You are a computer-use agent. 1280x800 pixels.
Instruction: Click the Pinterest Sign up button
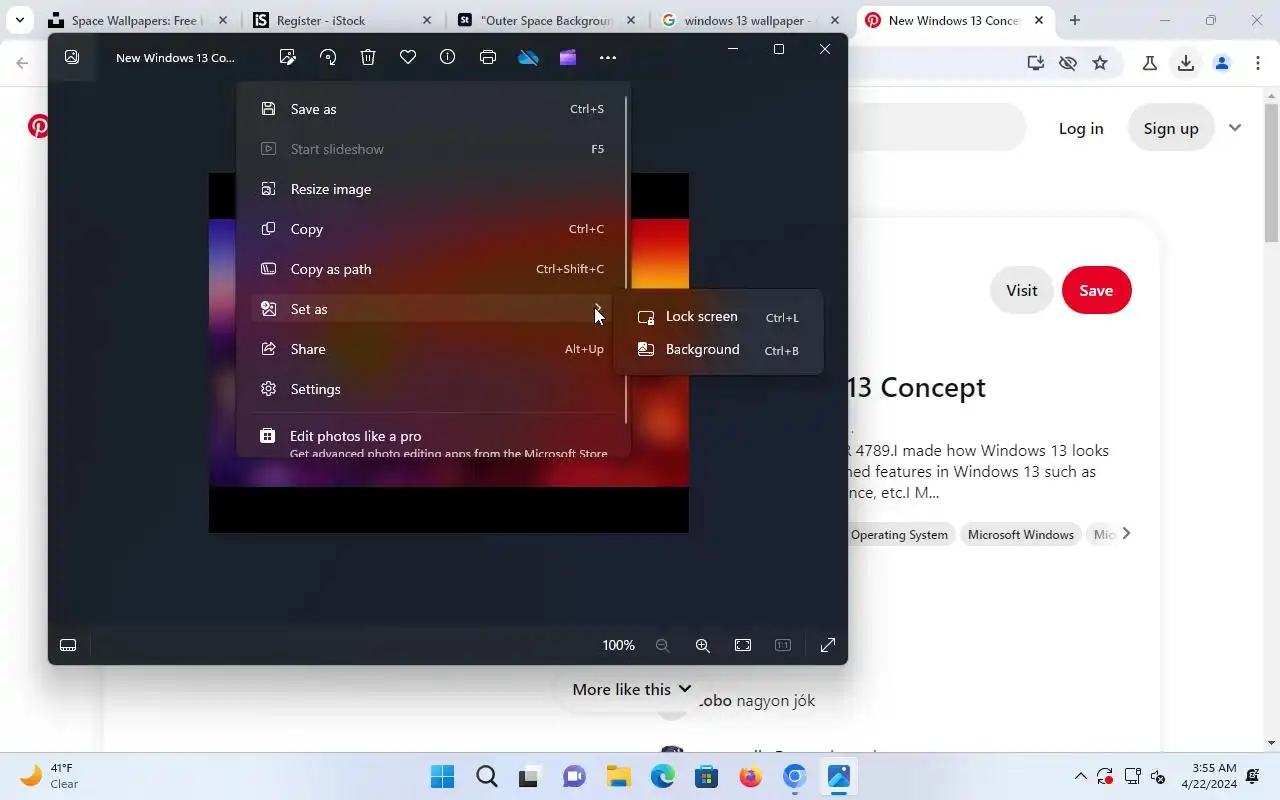(1171, 128)
